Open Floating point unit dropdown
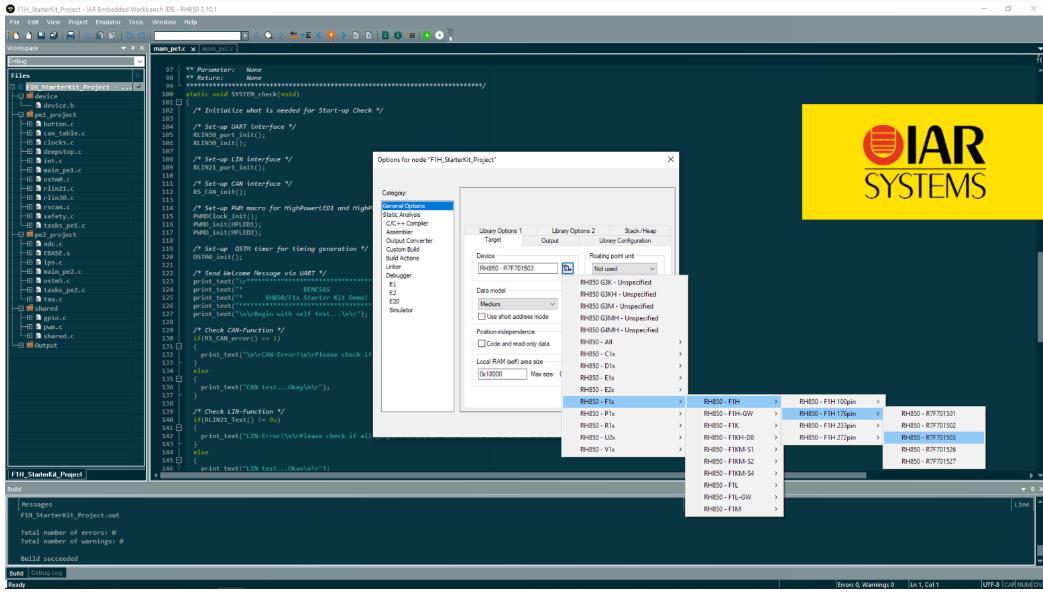1043x596 pixels. pos(624,268)
